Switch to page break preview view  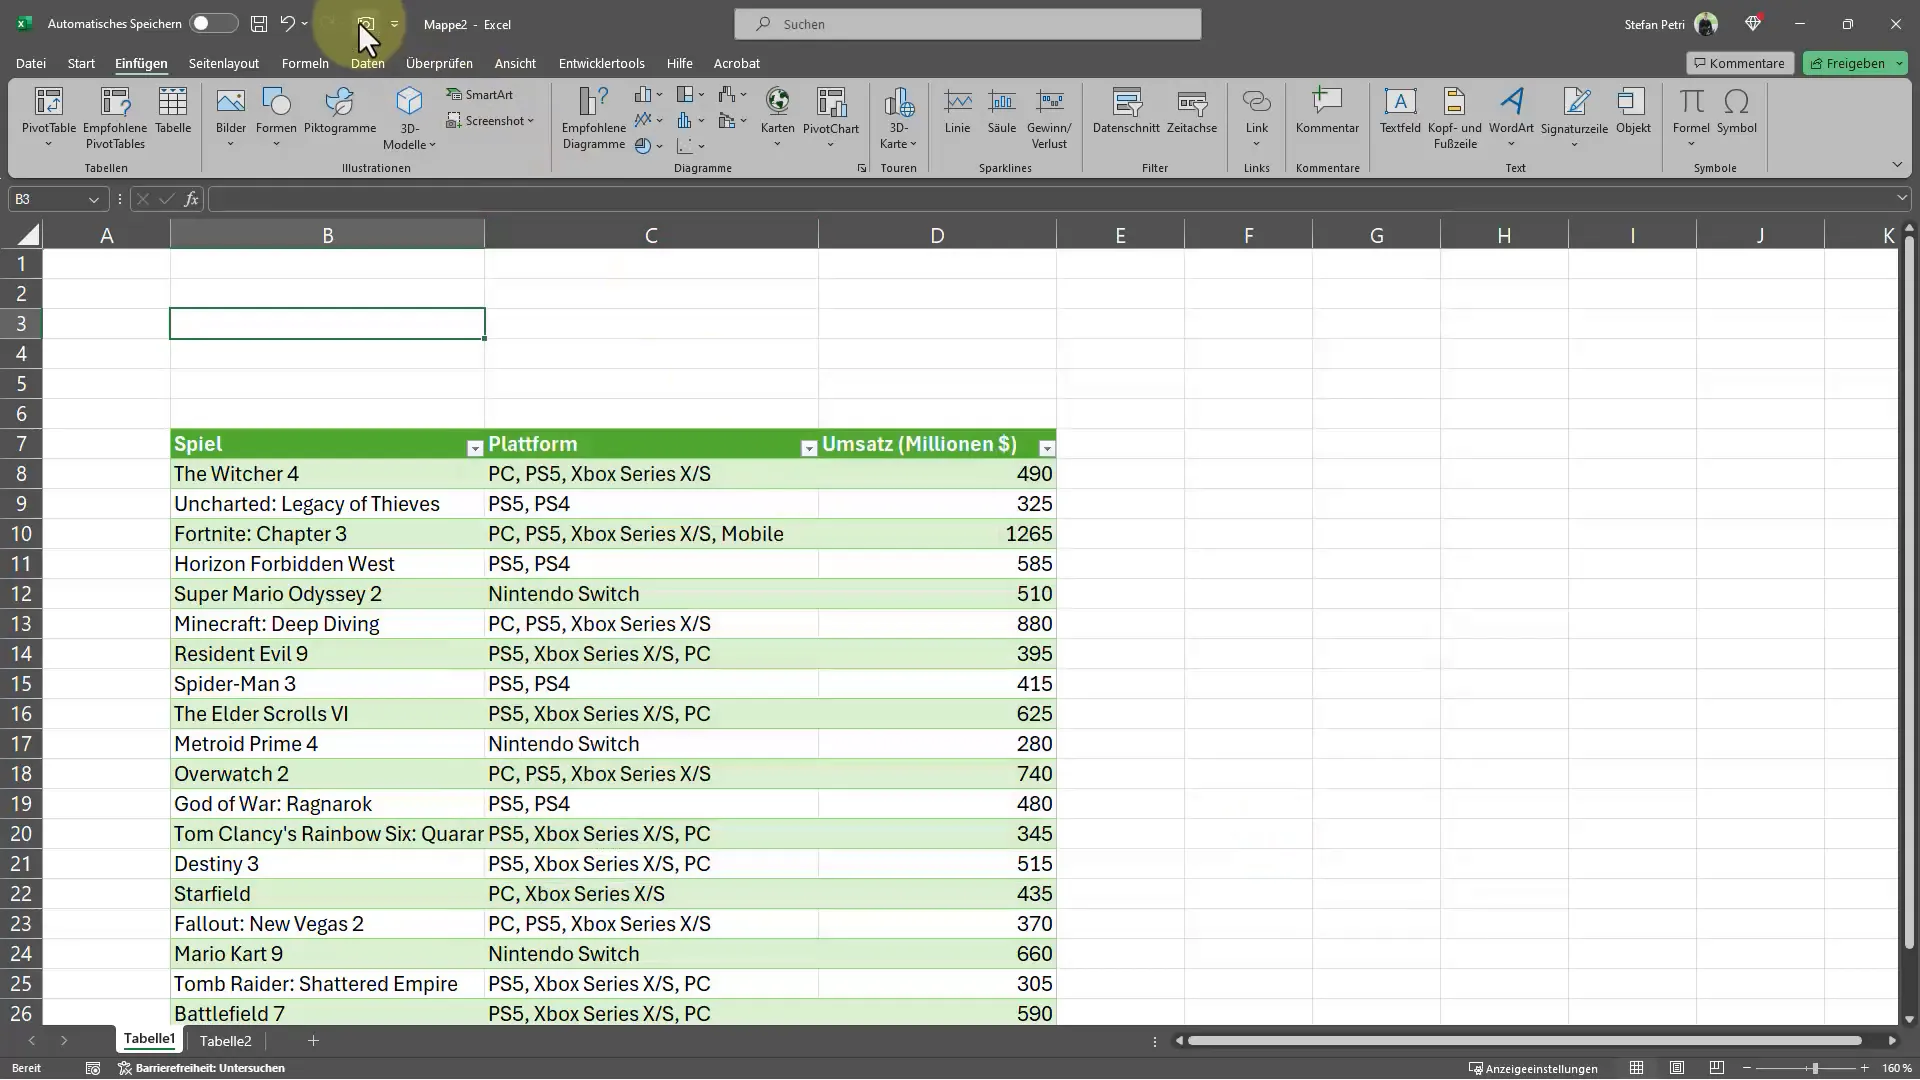coord(1717,1068)
